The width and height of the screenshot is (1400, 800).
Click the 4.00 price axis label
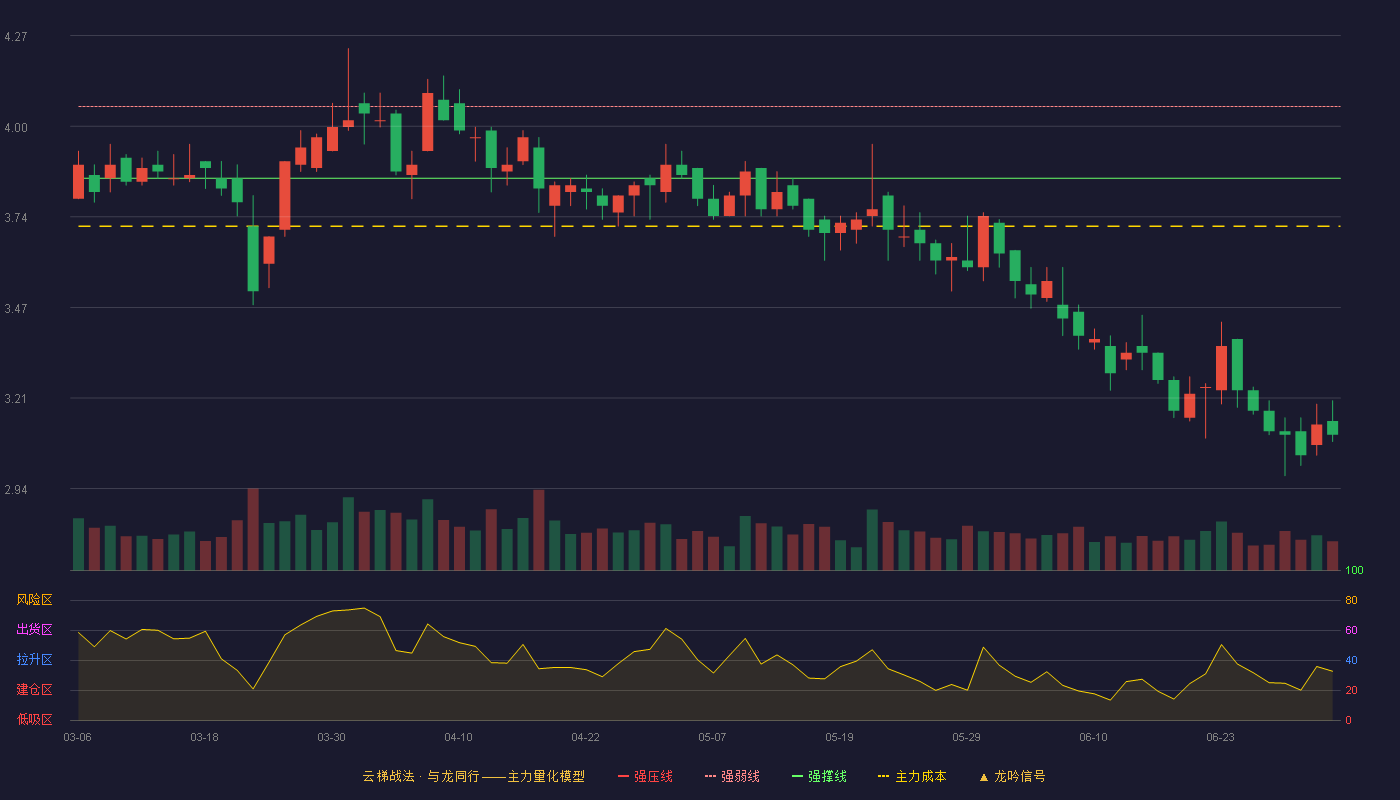coord(16,127)
